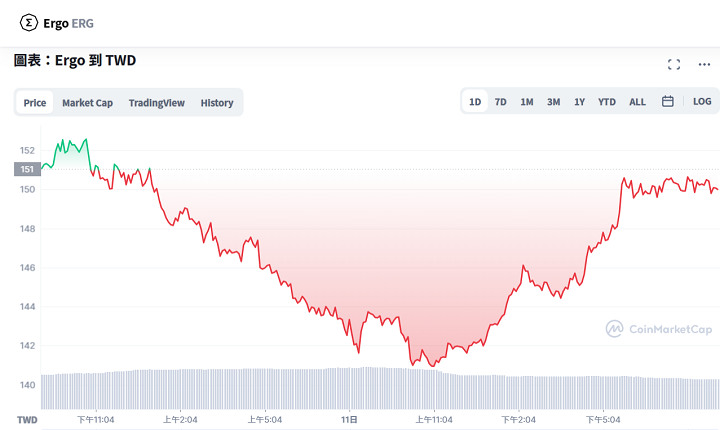The image size is (720, 430).
Task: Click the 下午11:04 time axis label
Action: [96, 419]
